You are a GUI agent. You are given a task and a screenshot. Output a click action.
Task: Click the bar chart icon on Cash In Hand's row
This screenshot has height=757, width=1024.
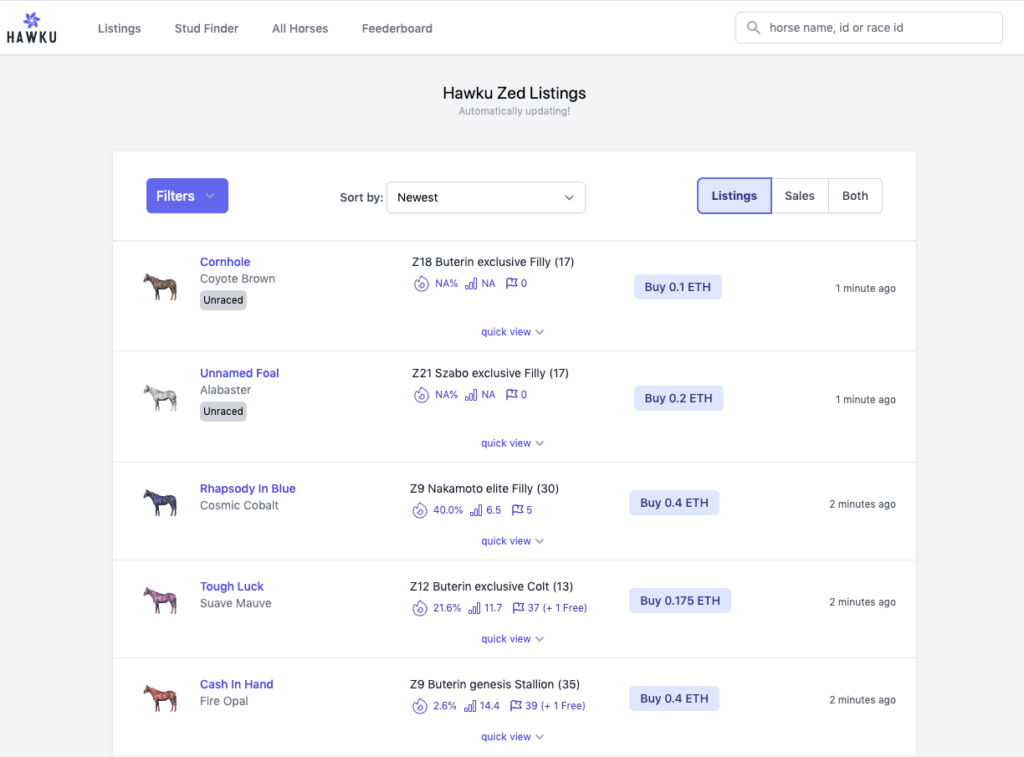click(x=472, y=706)
